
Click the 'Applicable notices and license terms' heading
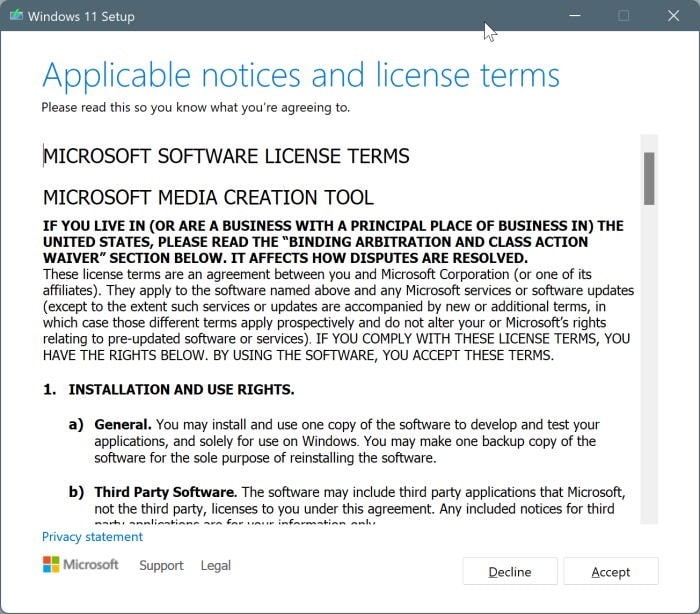coord(300,76)
